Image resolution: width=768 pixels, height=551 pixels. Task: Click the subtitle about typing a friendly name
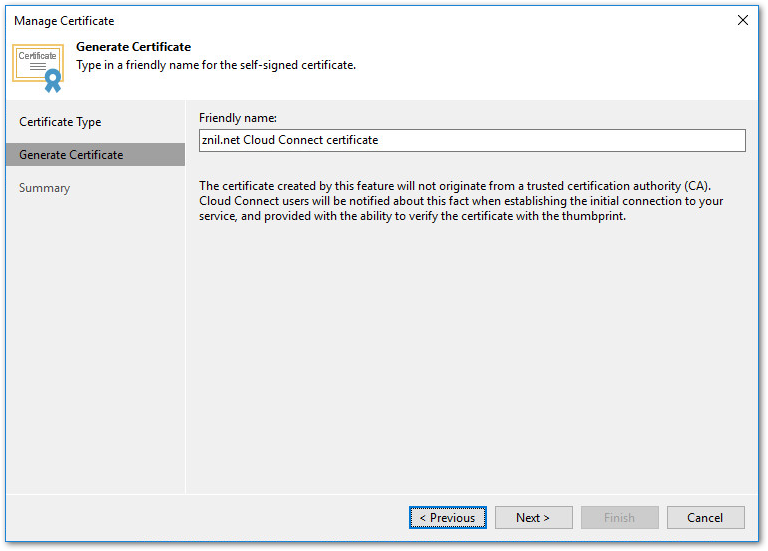216,65
